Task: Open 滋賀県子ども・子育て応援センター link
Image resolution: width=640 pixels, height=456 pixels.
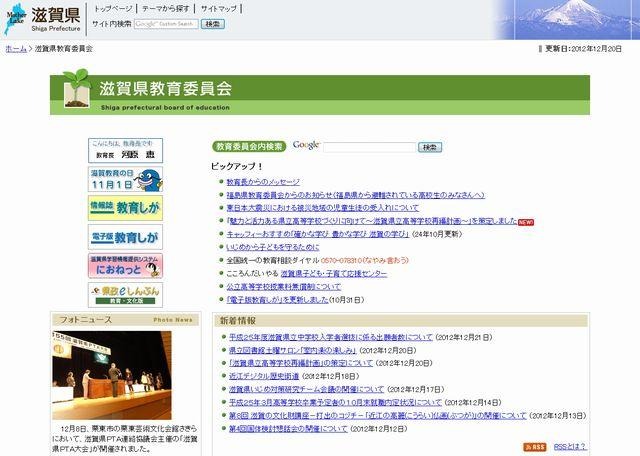Action: (x=333, y=274)
